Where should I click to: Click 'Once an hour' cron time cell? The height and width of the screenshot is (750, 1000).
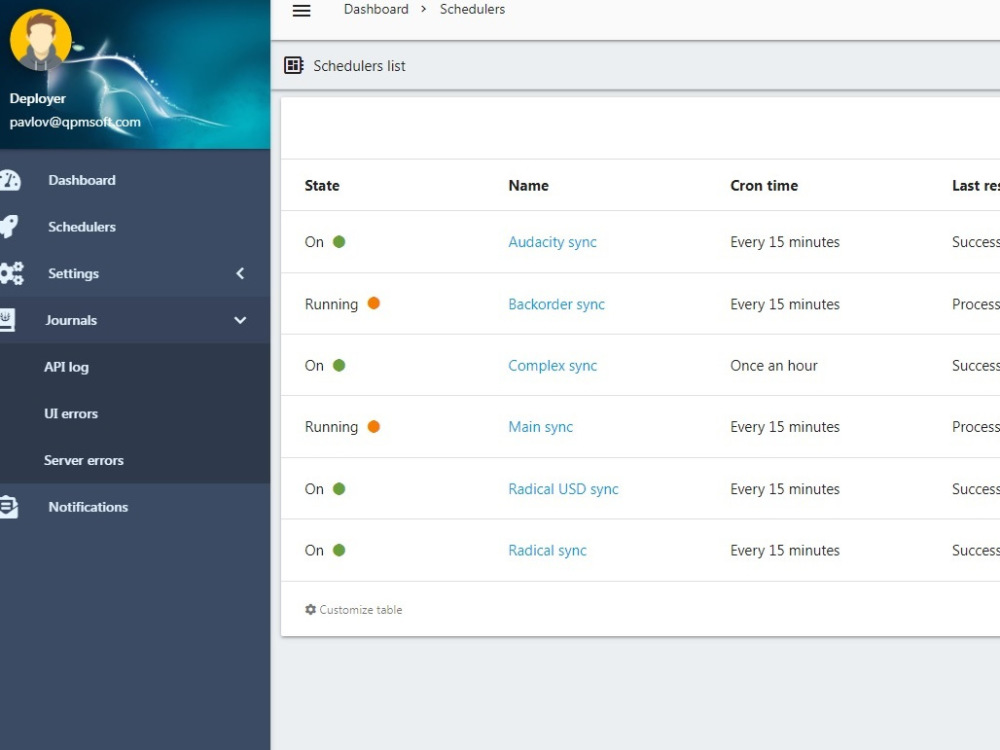[774, 365]
